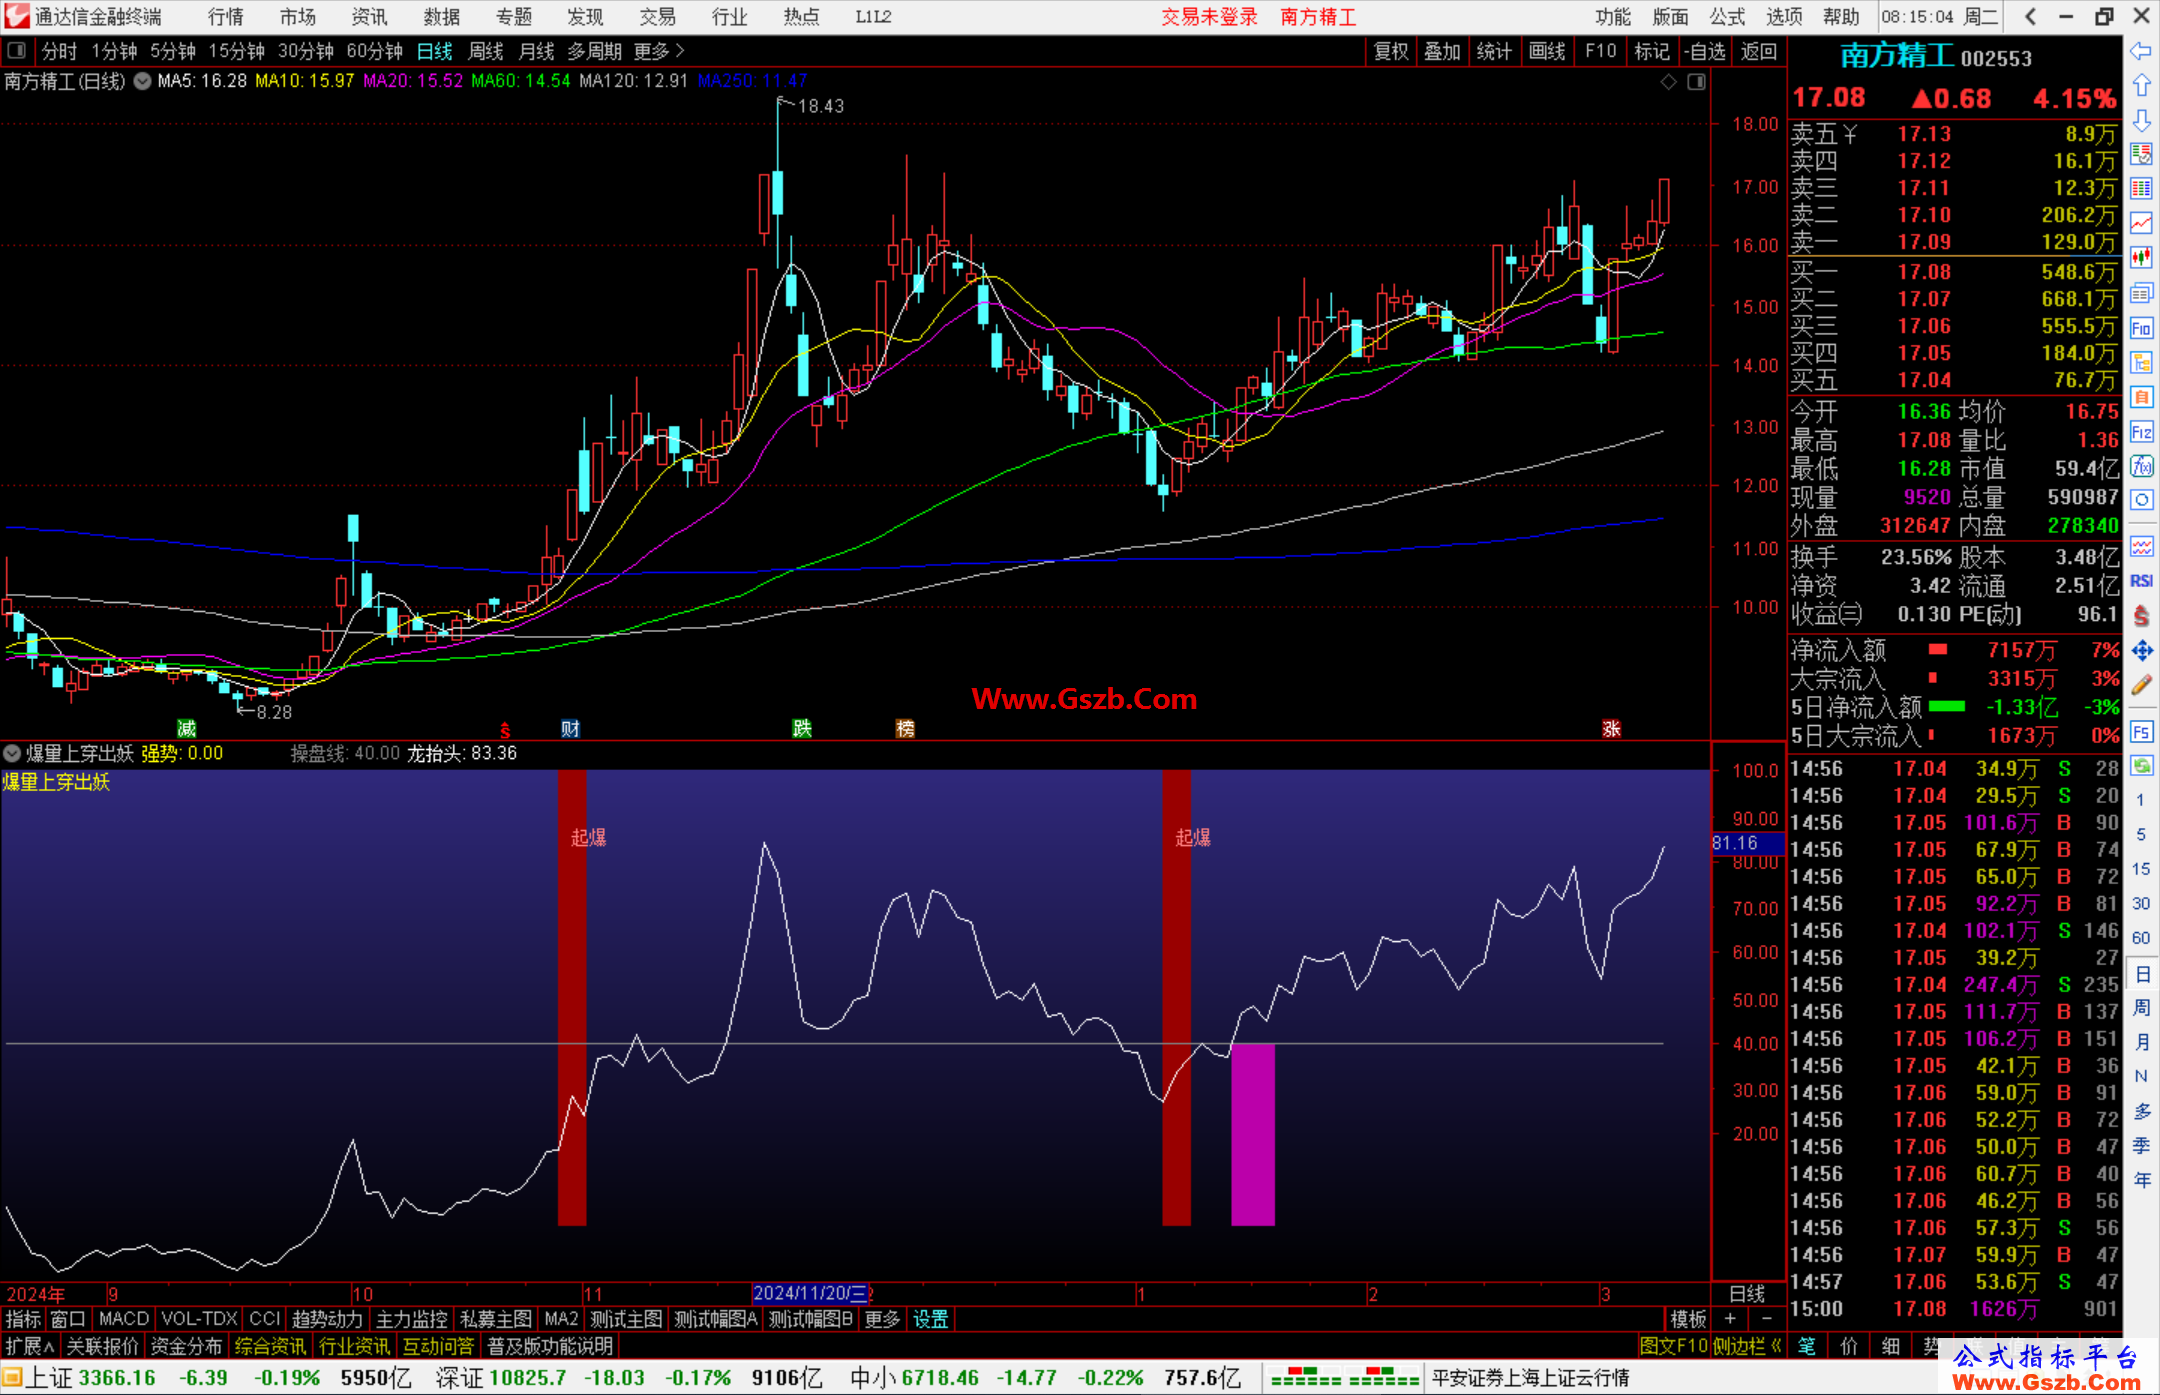The height and width of the screenshot is (1395, 2160).
Task: Click the up arrow icon in right sidebar
Action: click(x=2141, y=86)
